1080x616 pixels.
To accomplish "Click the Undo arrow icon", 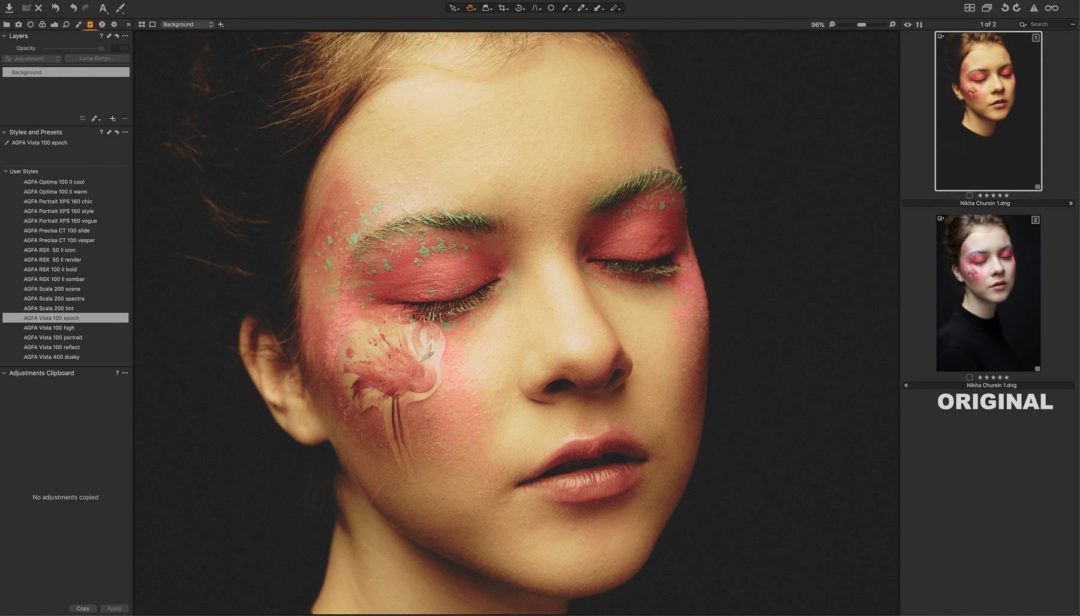I will (x=73, y=8).
